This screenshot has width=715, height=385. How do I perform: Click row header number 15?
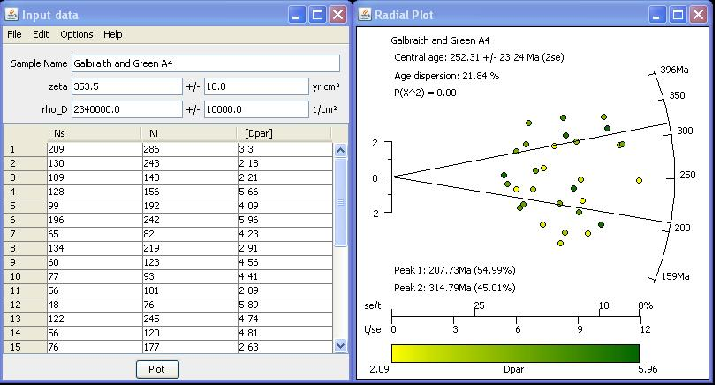(x=25, y=347)
